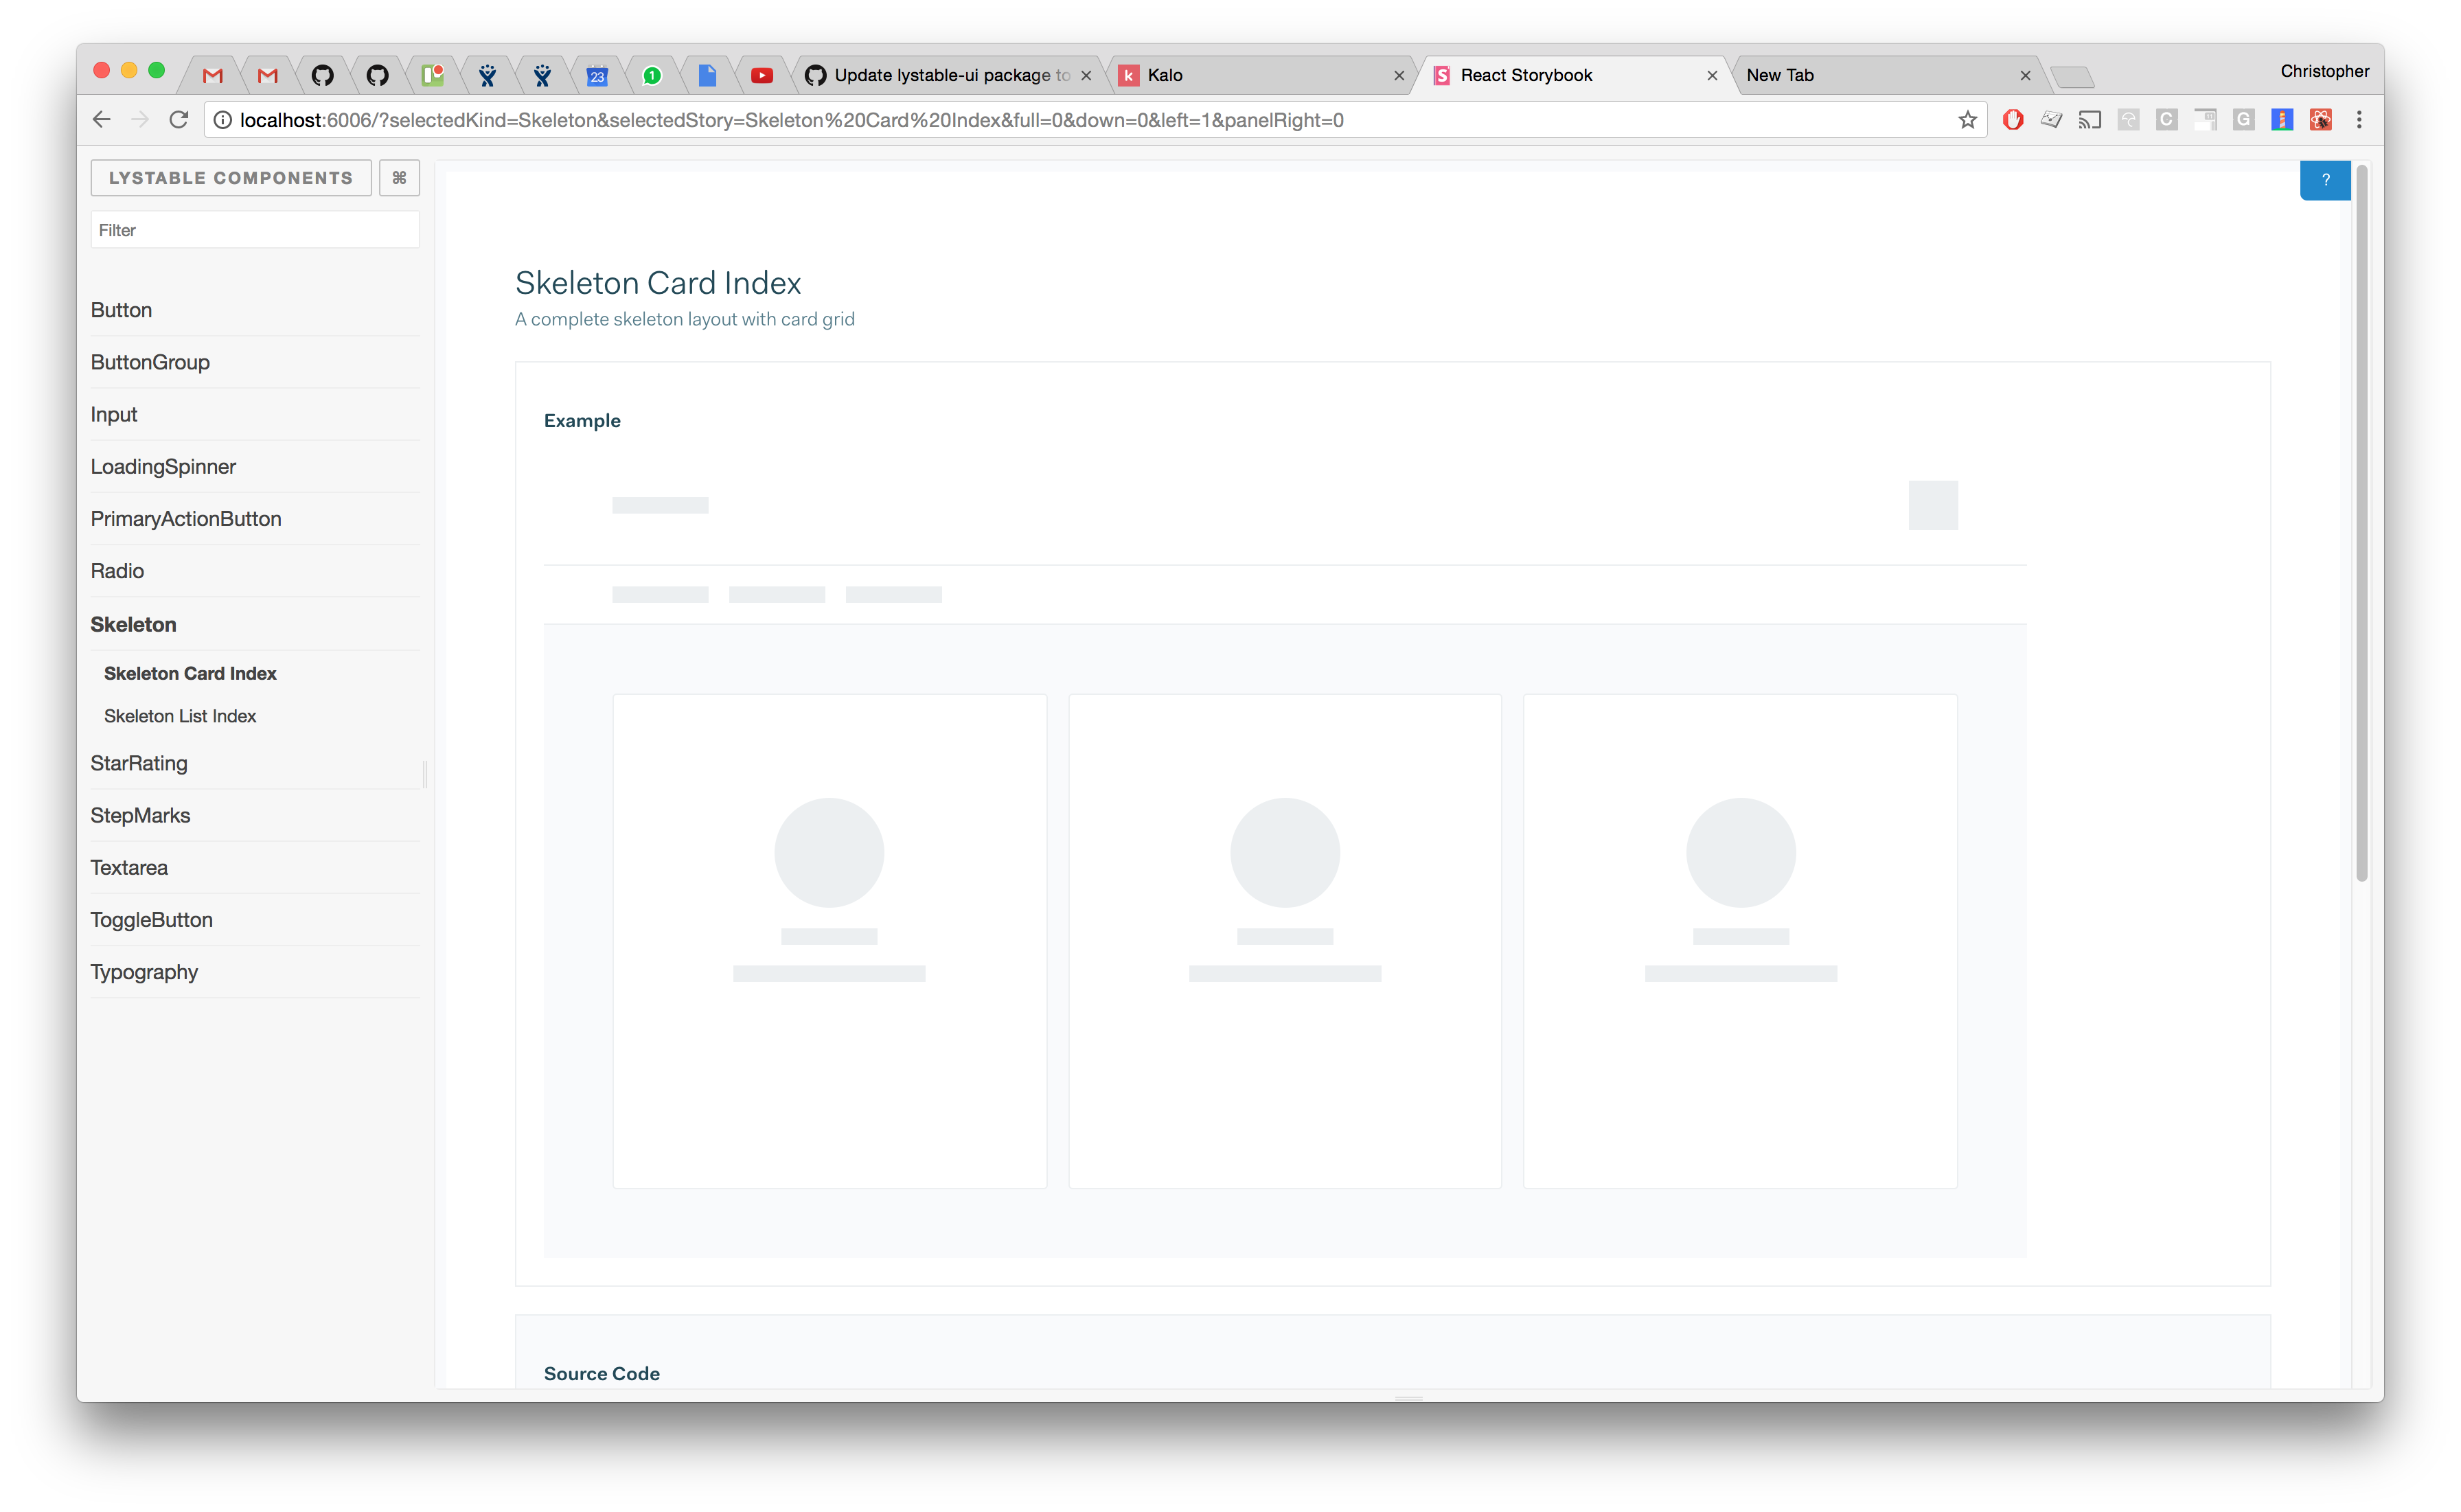This screenshot has width=2461, height=1512.
Task: Click the help question mark button
Action: (x=2326, y=179)
